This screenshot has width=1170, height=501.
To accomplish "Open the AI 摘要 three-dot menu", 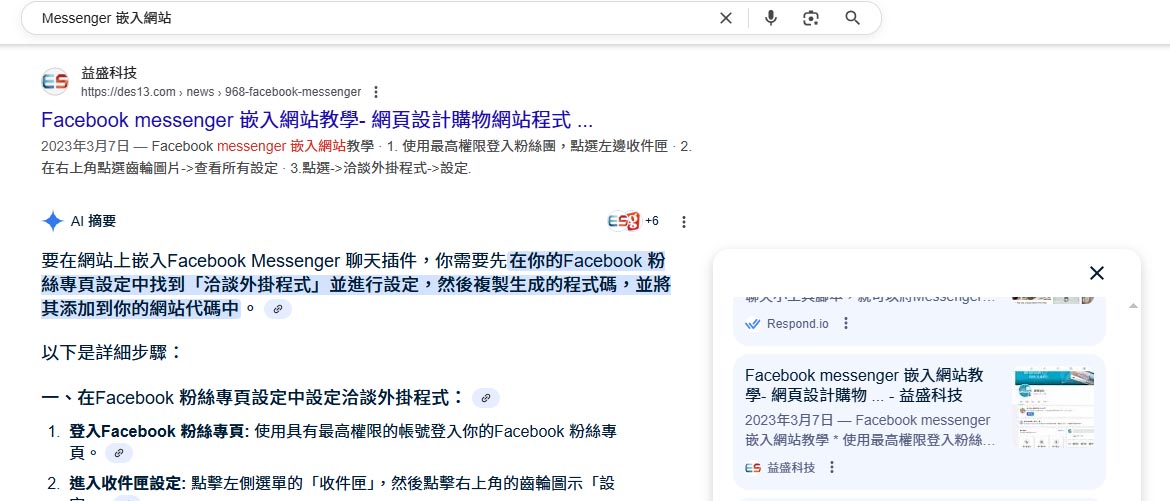I will [x=684, y=222].
